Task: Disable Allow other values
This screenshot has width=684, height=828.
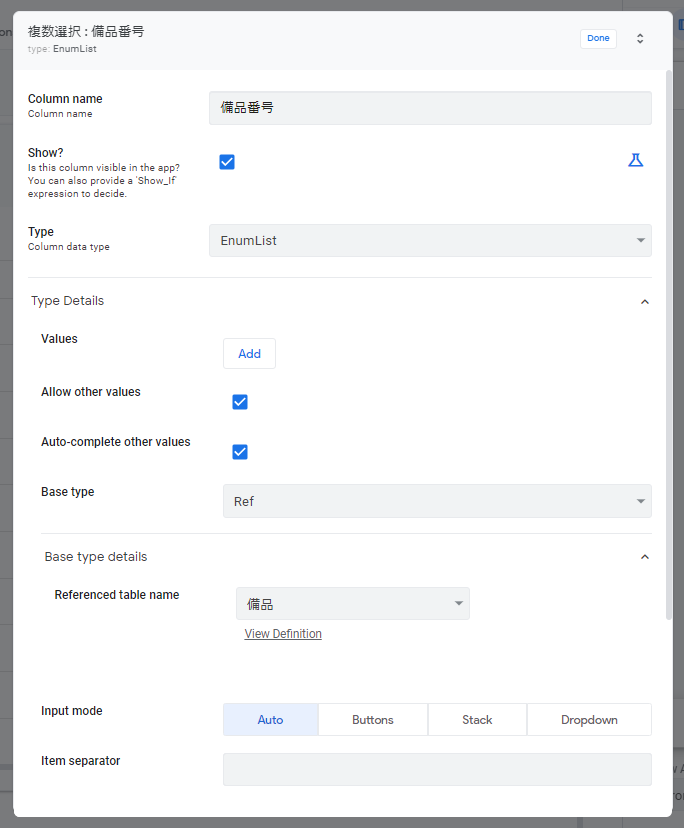Action: (240, 401)
